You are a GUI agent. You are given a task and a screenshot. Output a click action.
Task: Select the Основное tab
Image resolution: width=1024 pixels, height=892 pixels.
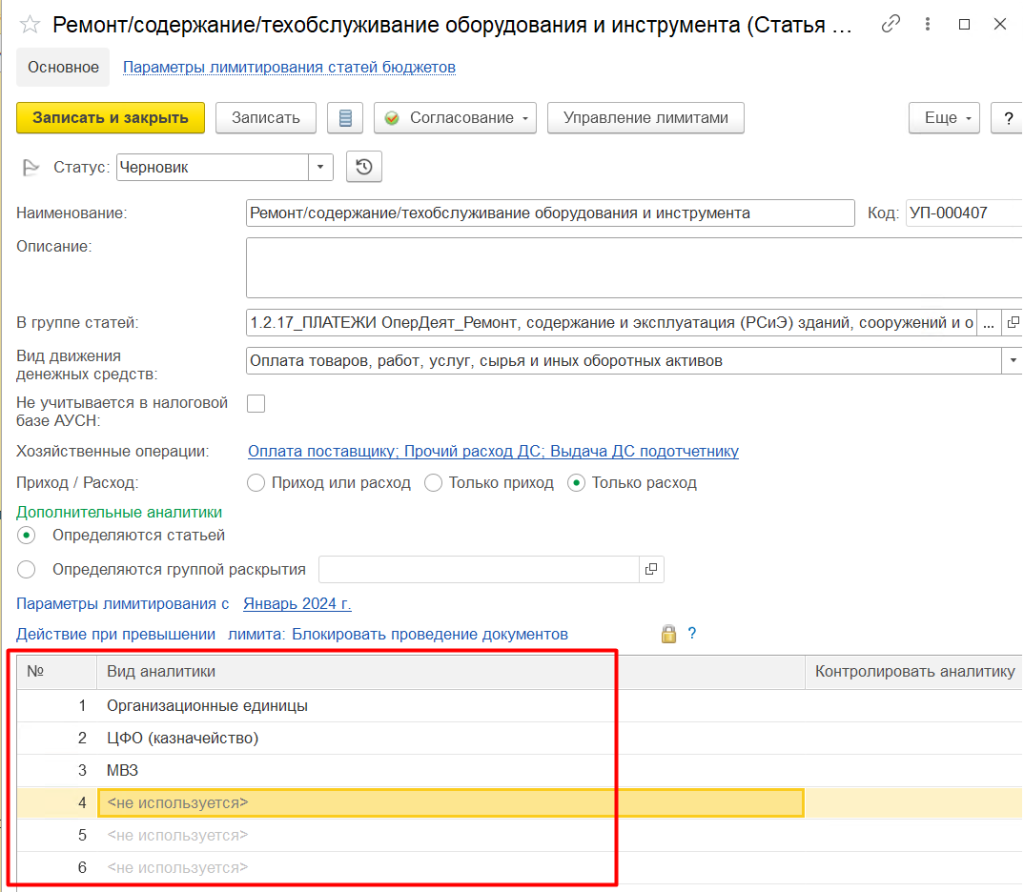[x=63, y=67]
